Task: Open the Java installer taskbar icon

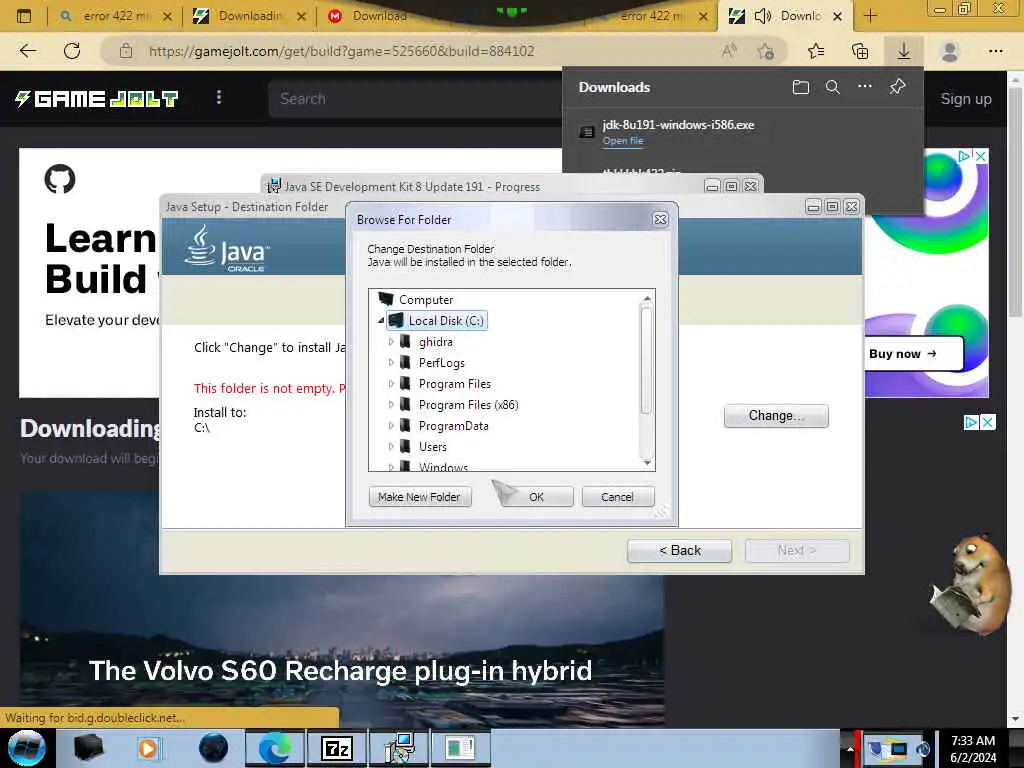Action: (x=400, y=748)
